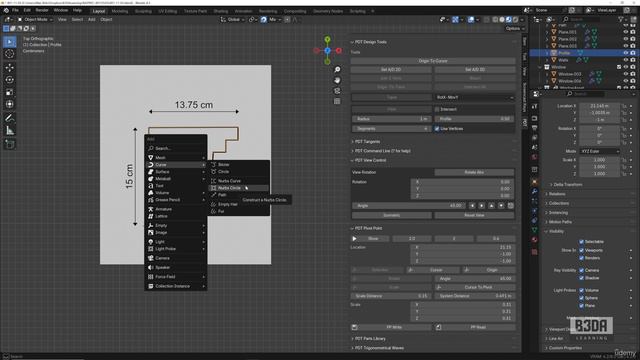Click the PP Read button

tap(474, 327)
